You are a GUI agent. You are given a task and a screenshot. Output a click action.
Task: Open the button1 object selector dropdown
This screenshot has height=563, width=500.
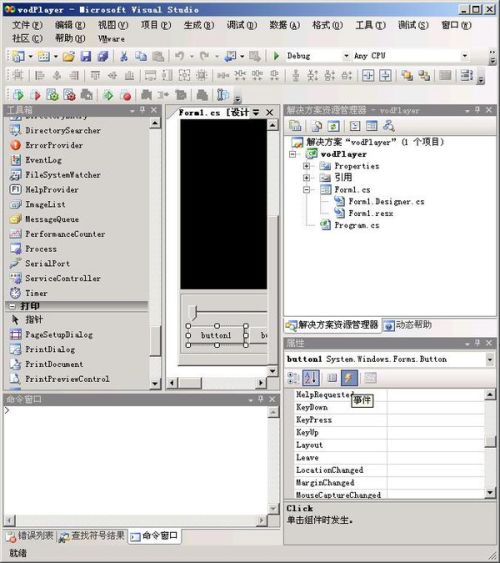(490, 359)
